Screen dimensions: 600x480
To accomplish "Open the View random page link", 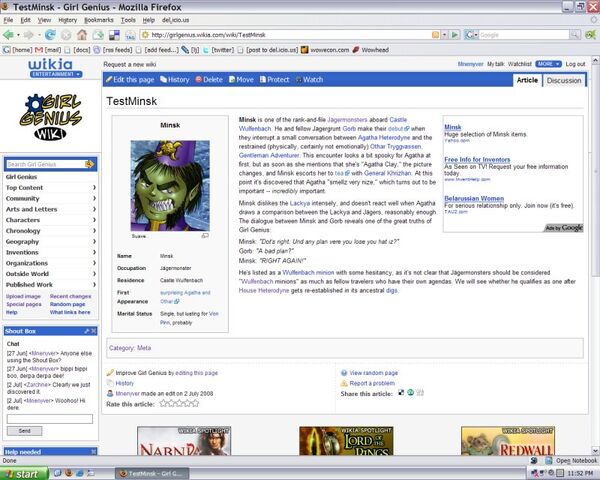I will click(x=373, y=372).
